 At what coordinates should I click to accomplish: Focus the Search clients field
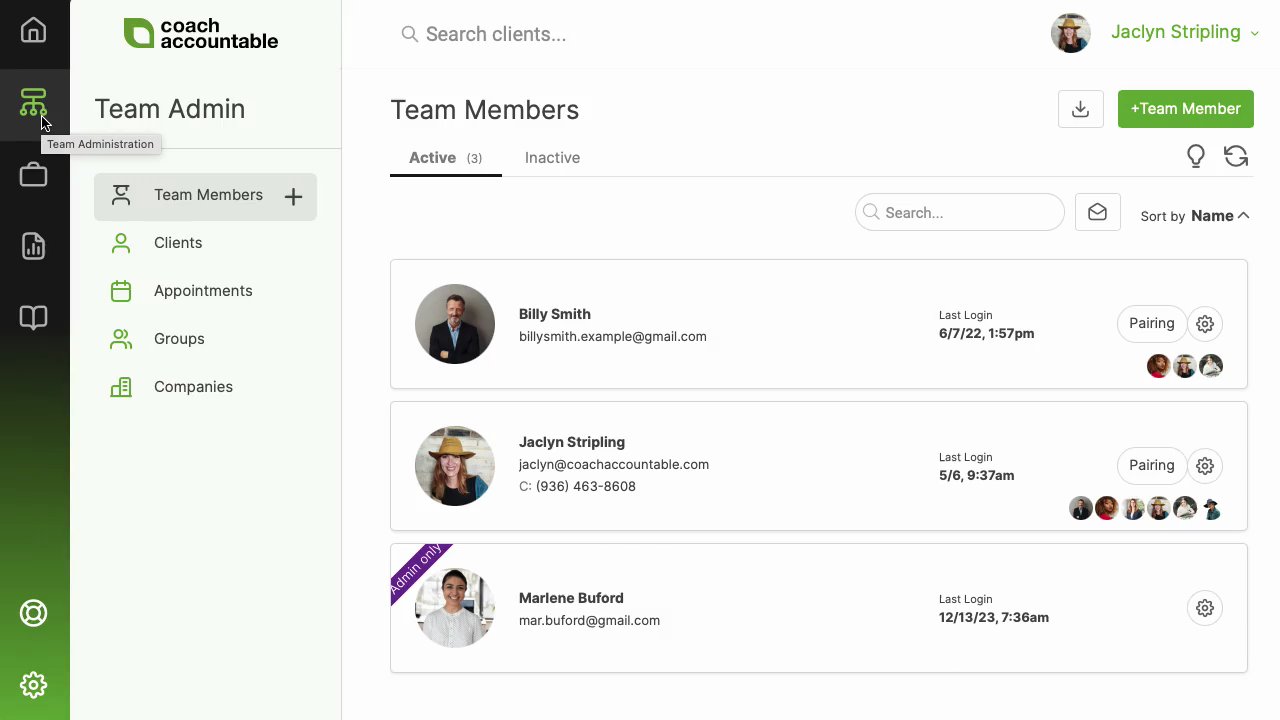[x=600, y=34]
